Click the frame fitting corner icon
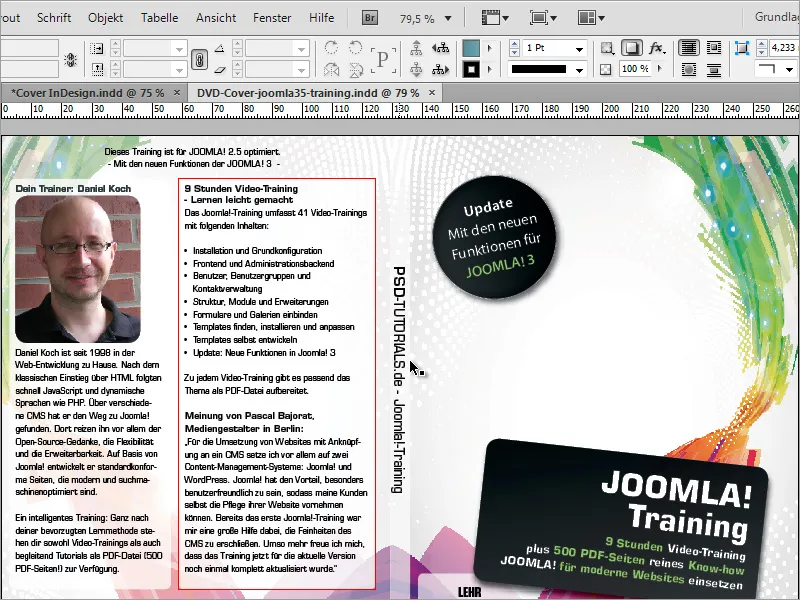The image size is (800, 600). (x=741, y=48)
